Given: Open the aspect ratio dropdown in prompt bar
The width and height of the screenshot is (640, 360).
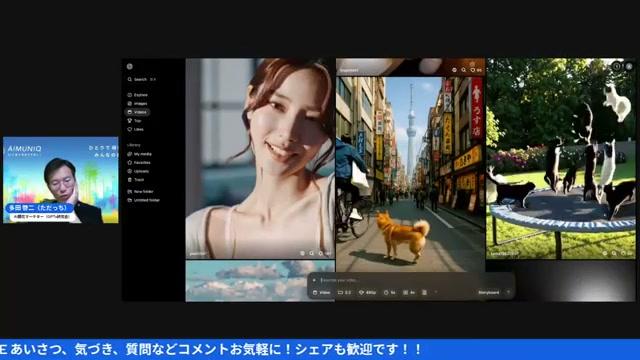Looking at the screenshot, I should pyautogui.click(x=344, y=293).
